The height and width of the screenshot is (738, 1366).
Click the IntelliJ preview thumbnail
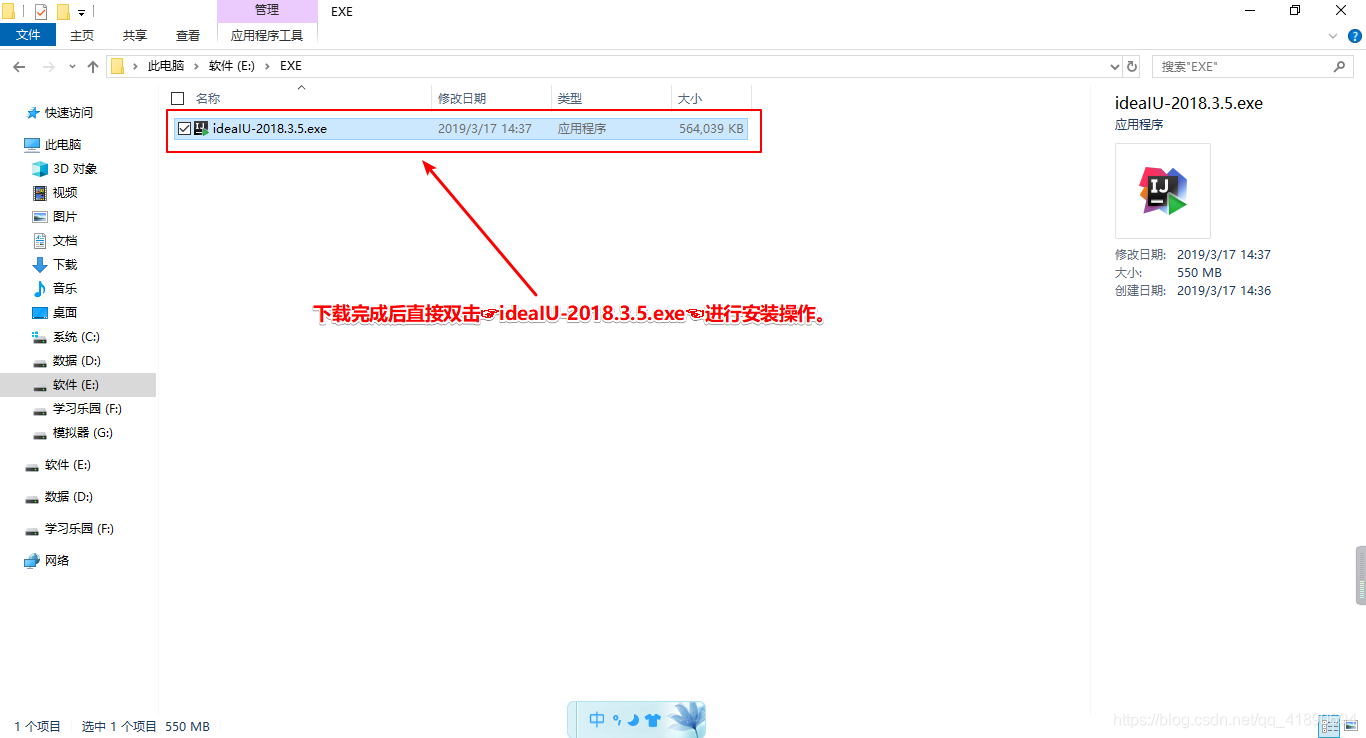point(1163,191)
